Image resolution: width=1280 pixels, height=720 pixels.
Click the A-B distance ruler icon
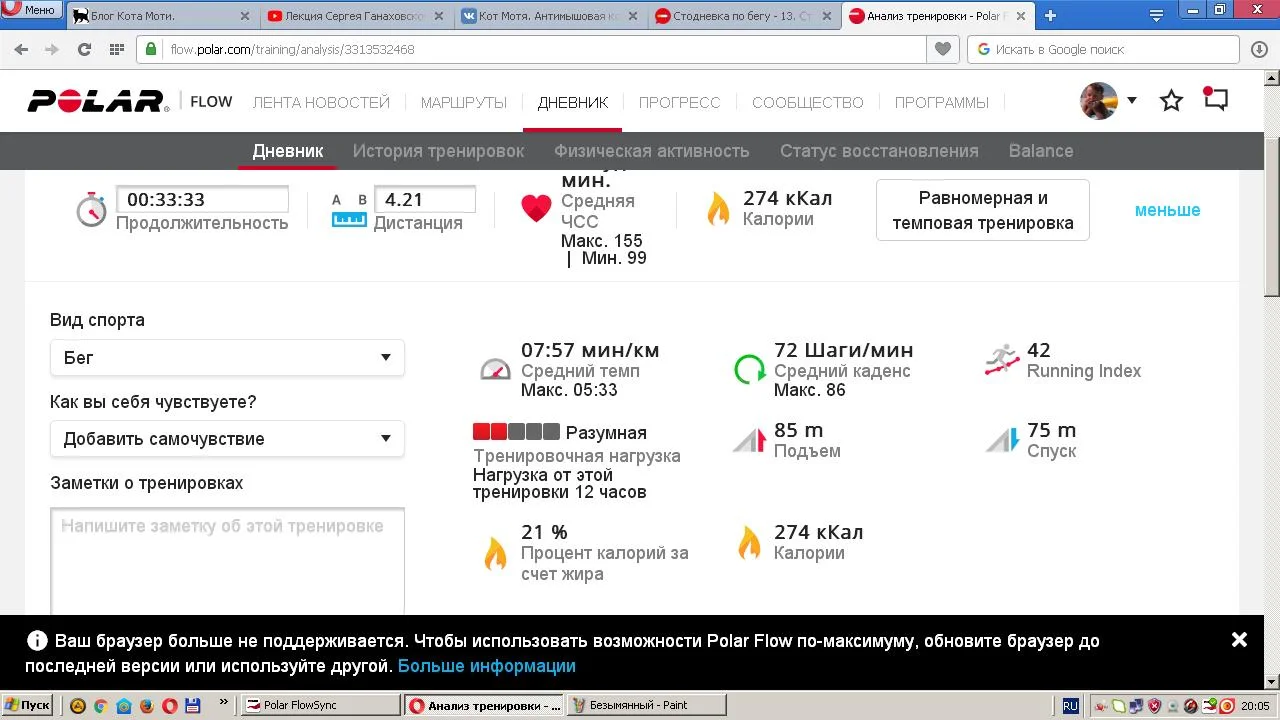(349, 210)
